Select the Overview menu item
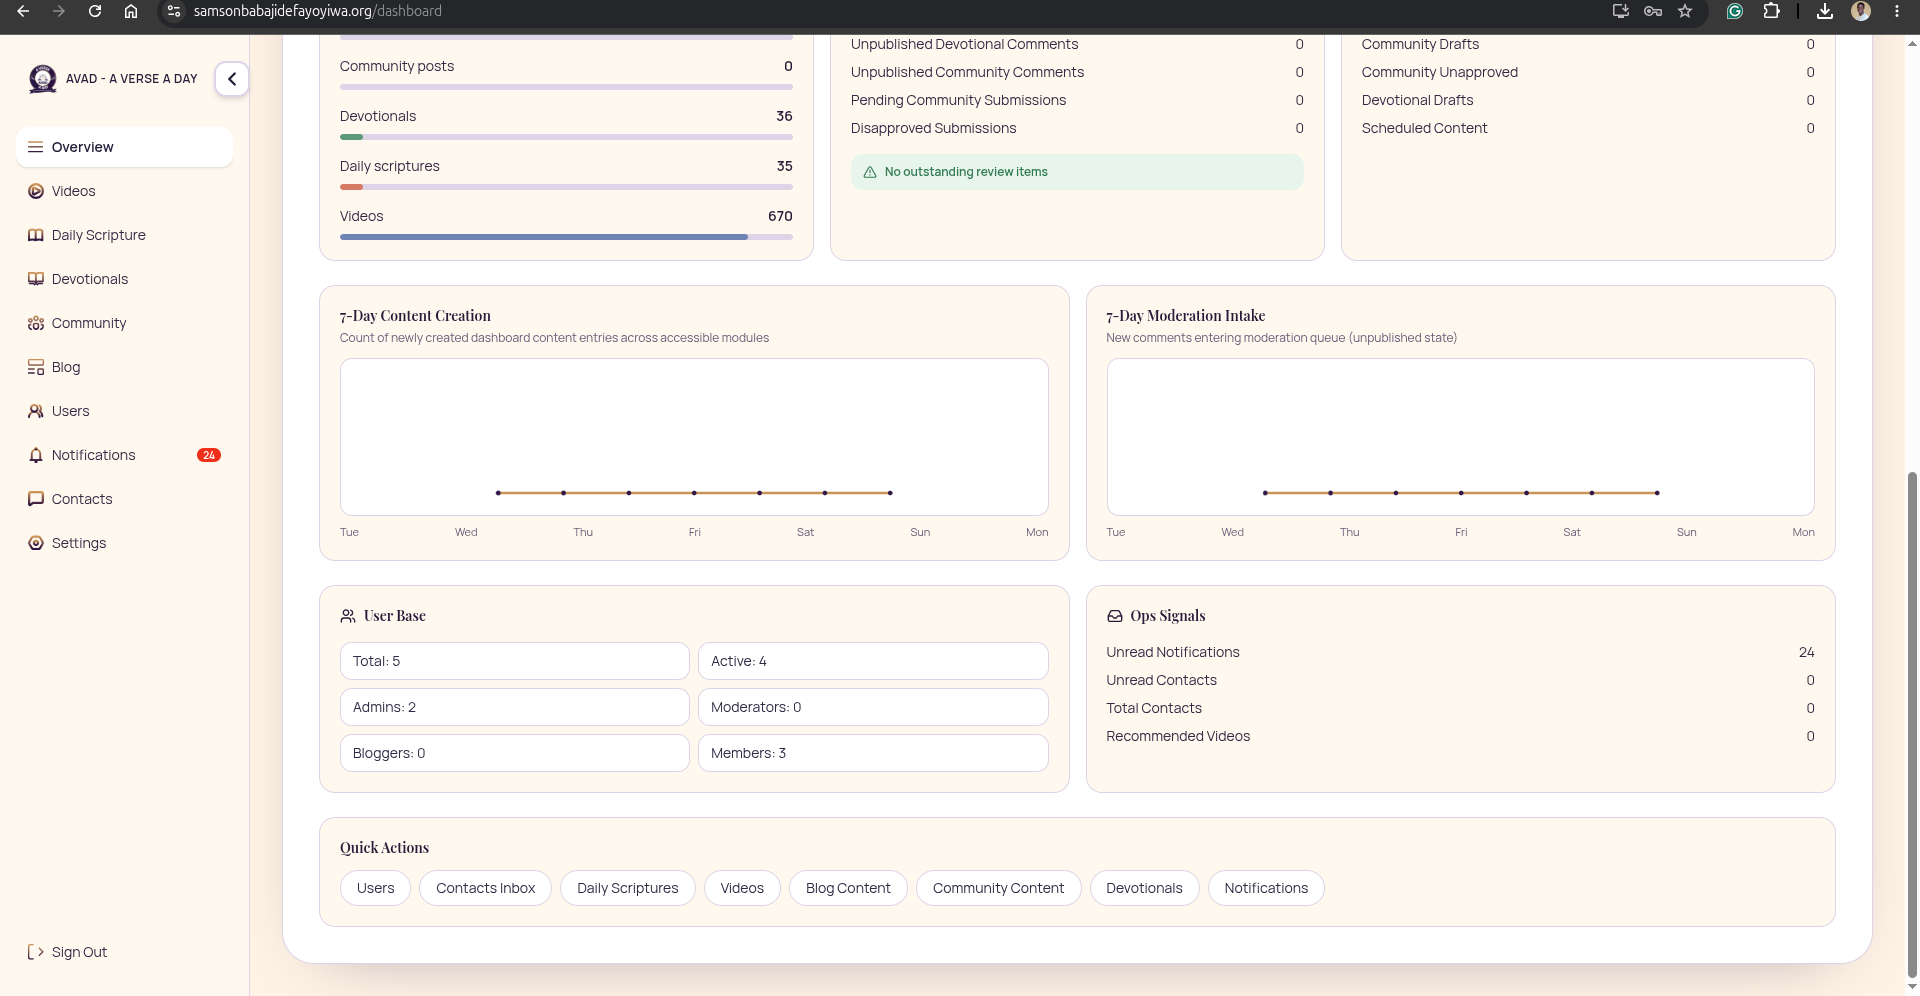 coord(124,147)
